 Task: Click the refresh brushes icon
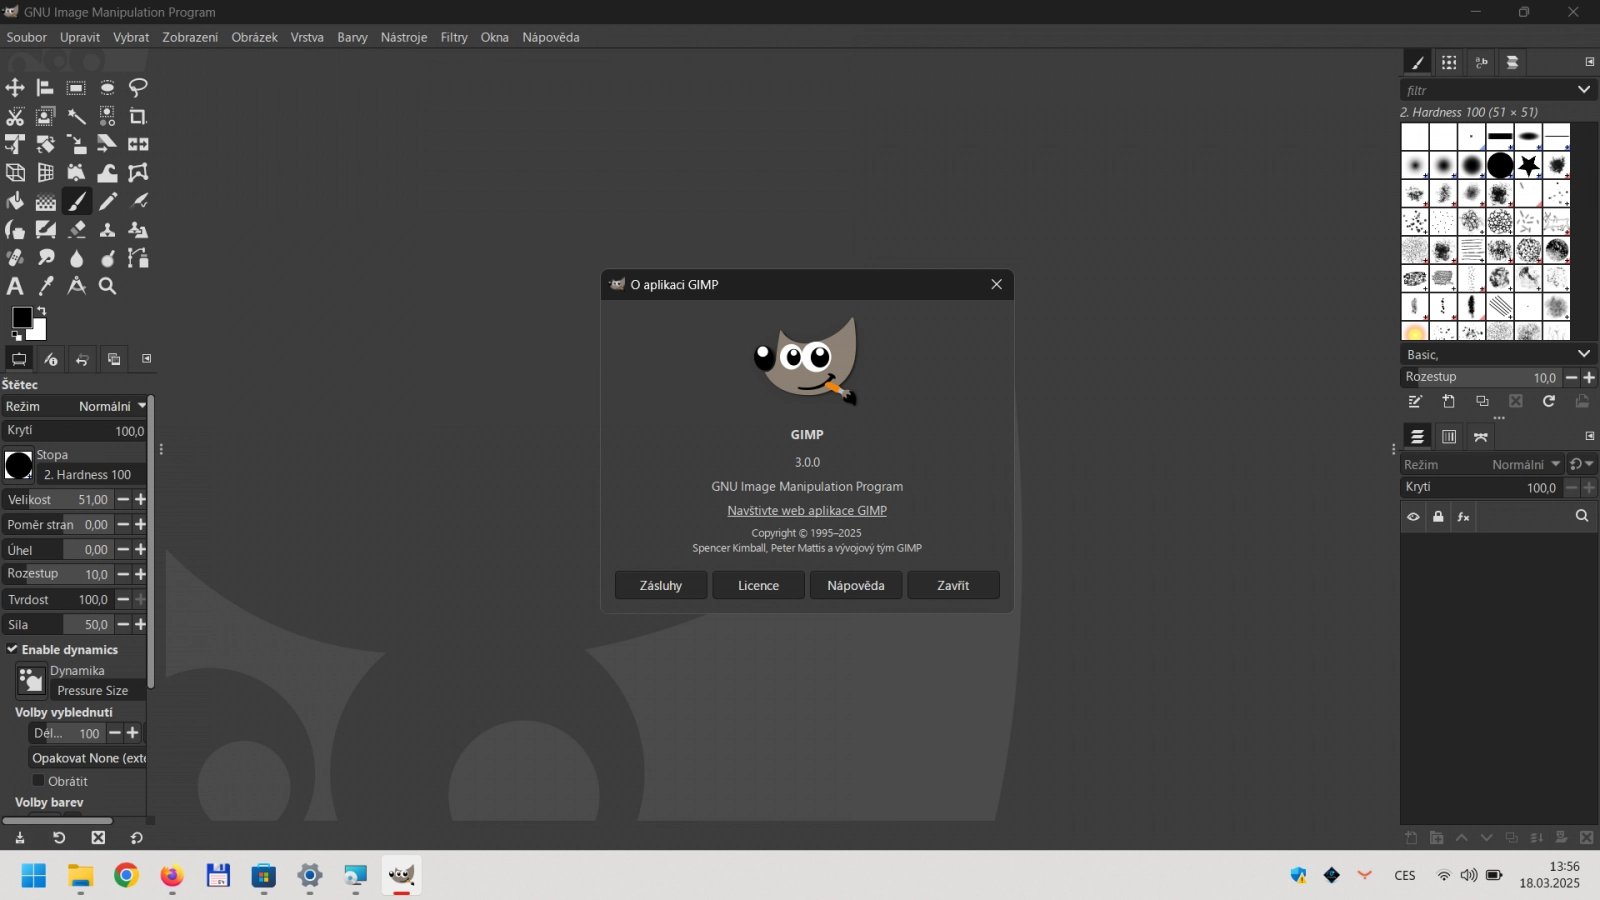[x=1548, y=401]
